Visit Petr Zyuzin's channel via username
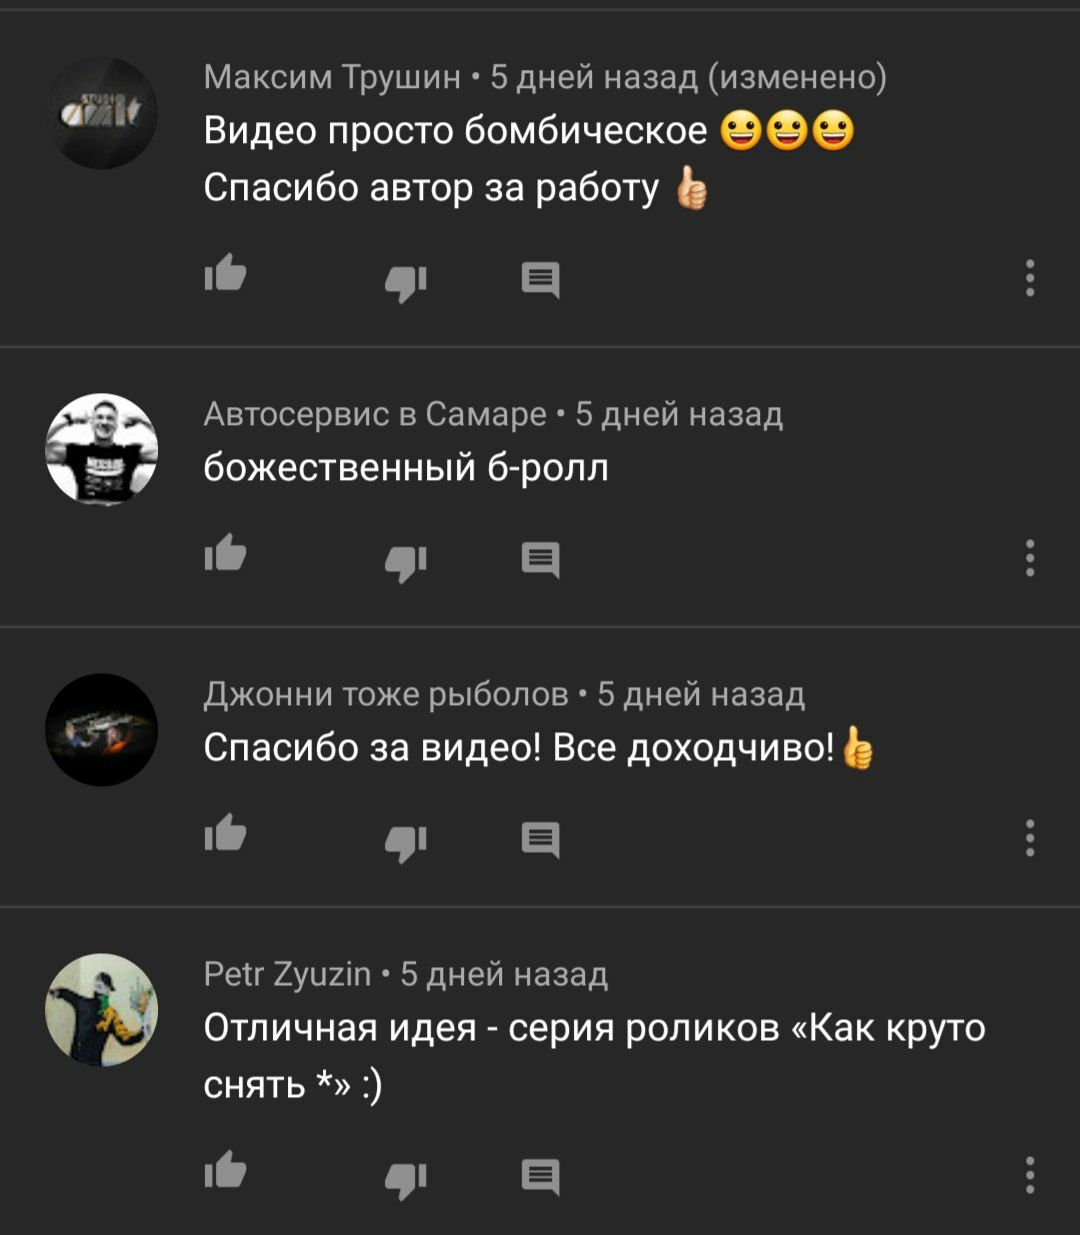This screenshot has height=1235, width=1080. (287, 974)
